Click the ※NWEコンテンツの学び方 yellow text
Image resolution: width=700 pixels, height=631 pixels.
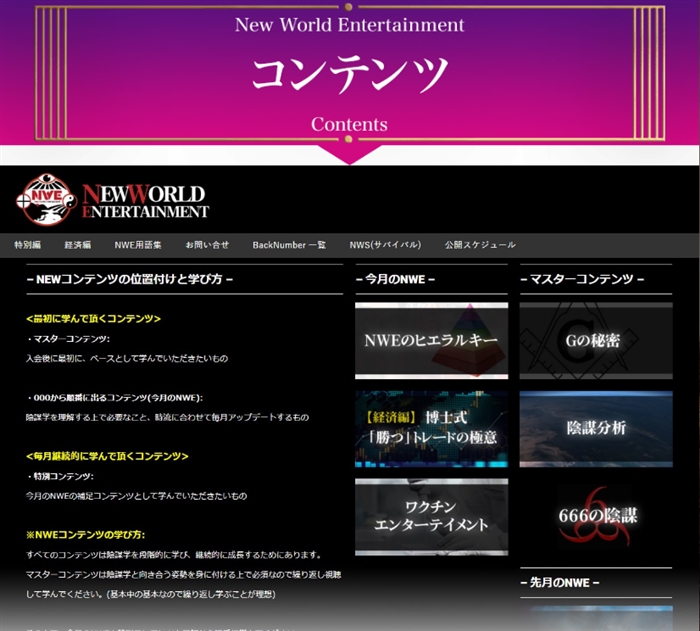(85, 535)
